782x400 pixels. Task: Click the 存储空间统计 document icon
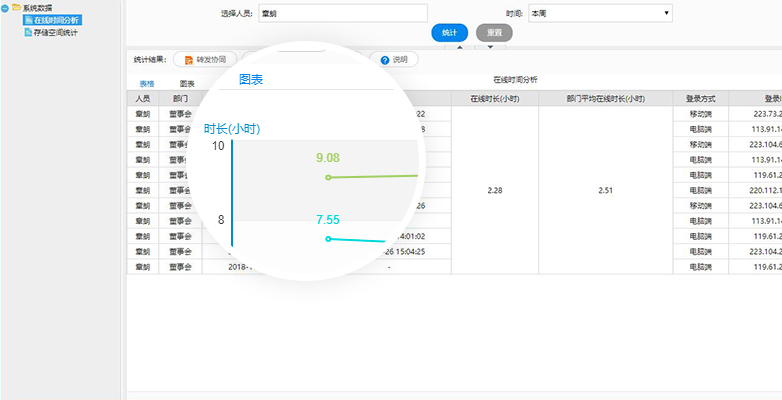click(x=28, y=32)
